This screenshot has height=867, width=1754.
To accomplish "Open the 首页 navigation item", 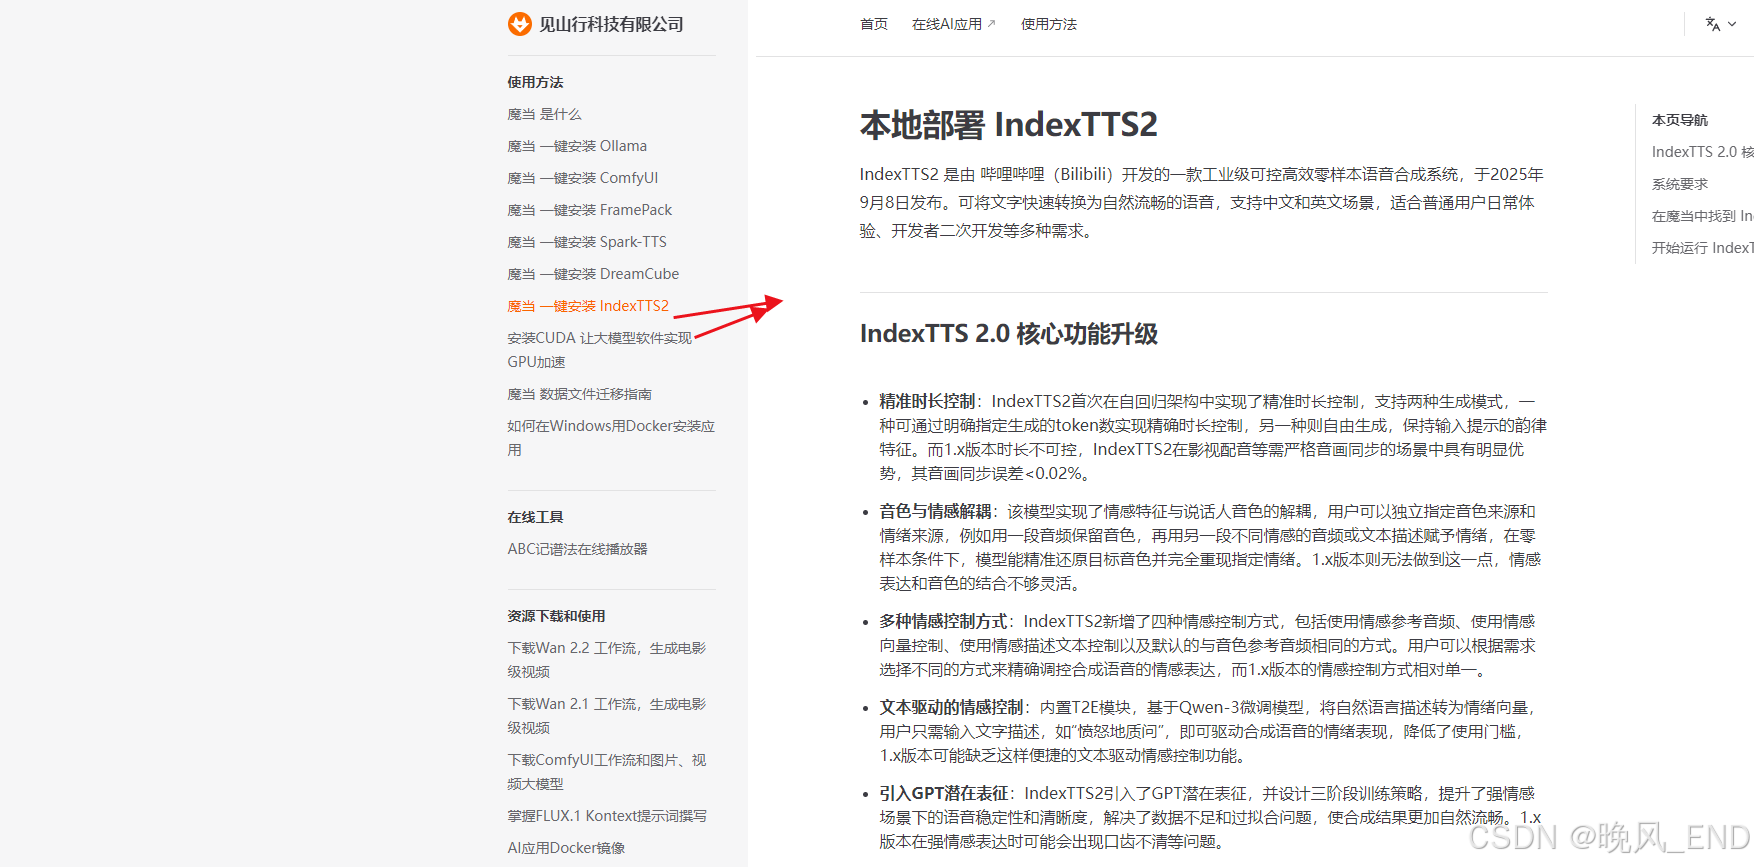I will (874, 24).
